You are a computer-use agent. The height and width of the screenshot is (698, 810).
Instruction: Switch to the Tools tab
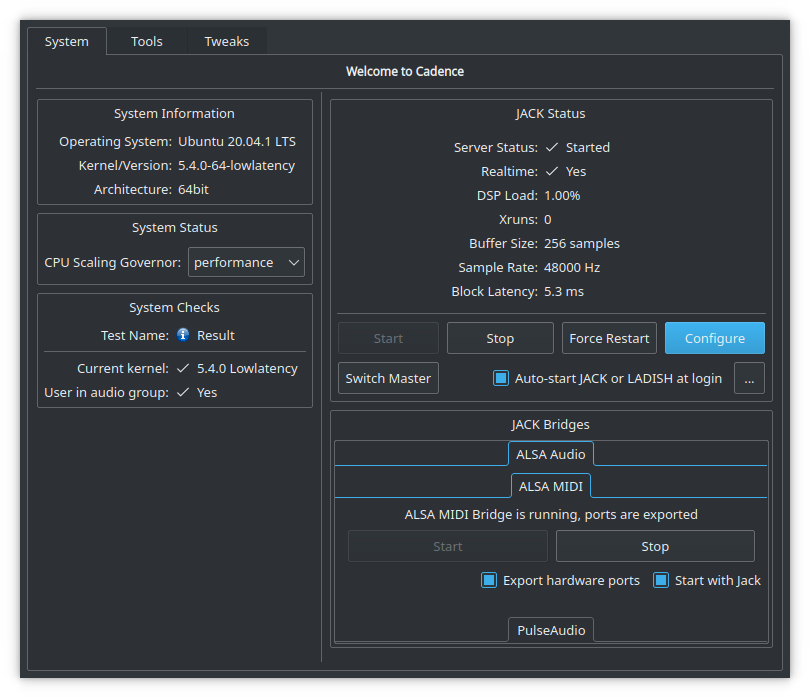tap(146, 41)
